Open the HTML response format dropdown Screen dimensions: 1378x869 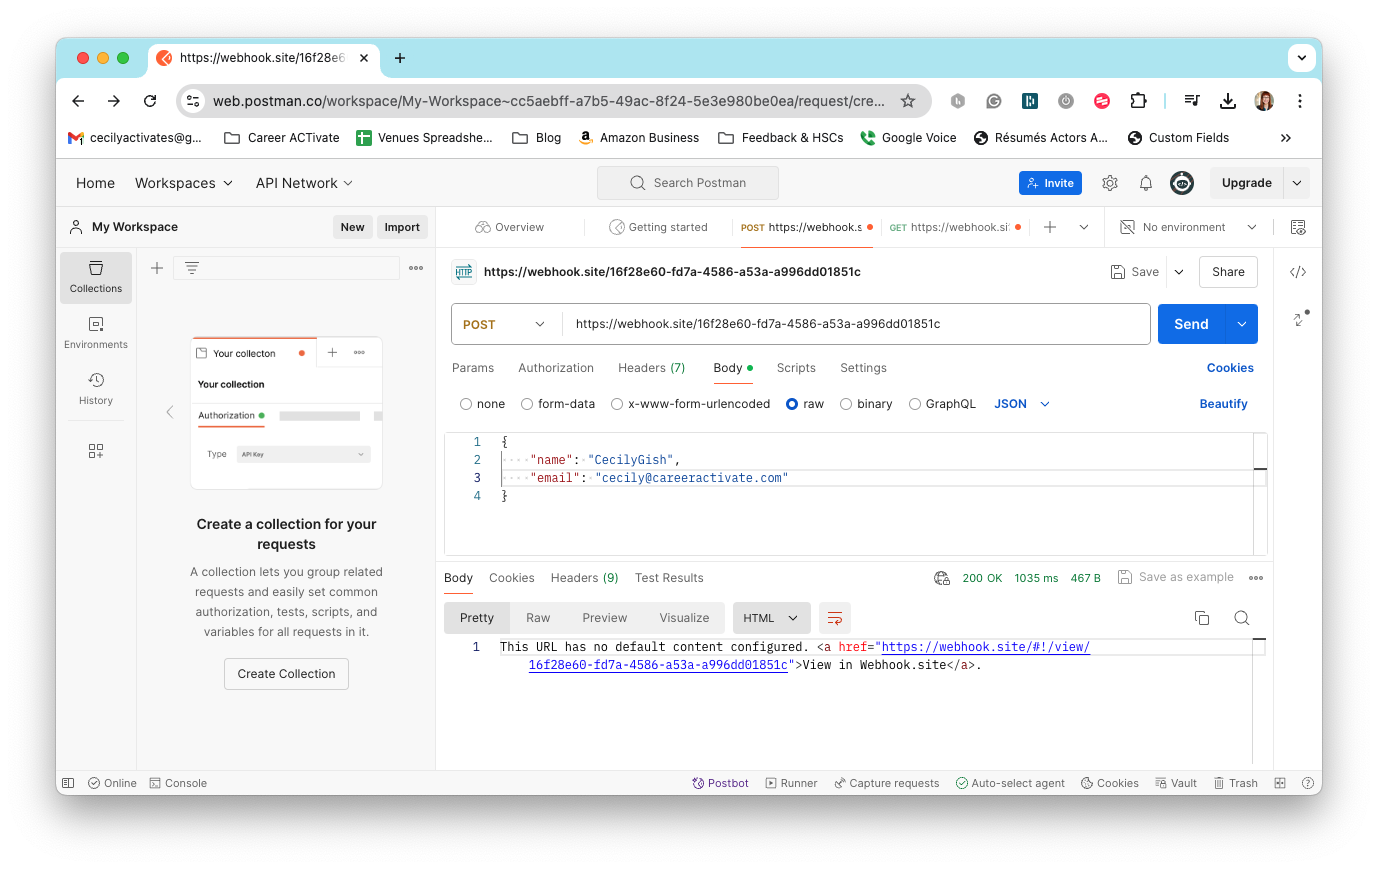[x=770, y=618]
